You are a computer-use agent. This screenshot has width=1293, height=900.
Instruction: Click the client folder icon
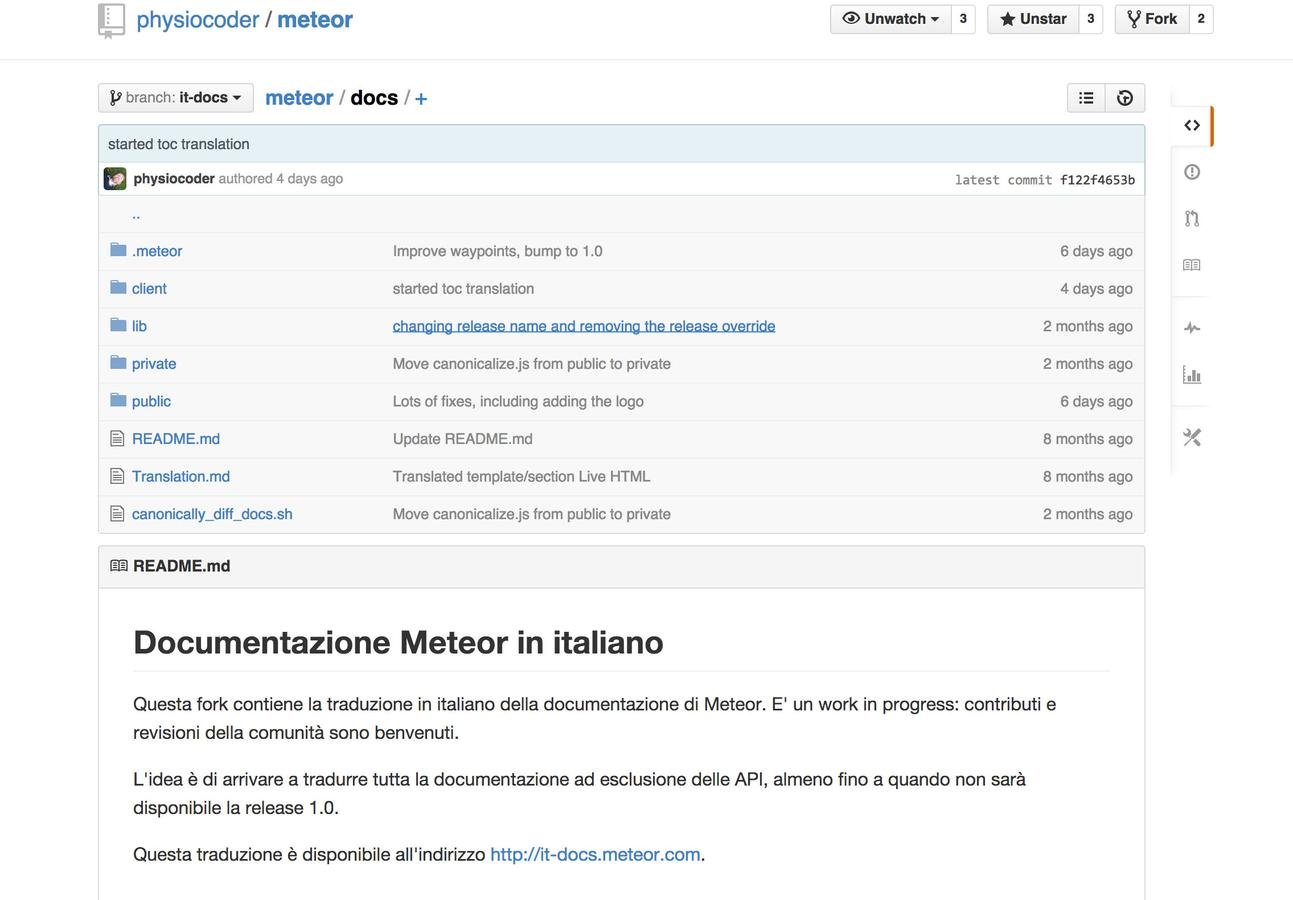coord(118,288)
